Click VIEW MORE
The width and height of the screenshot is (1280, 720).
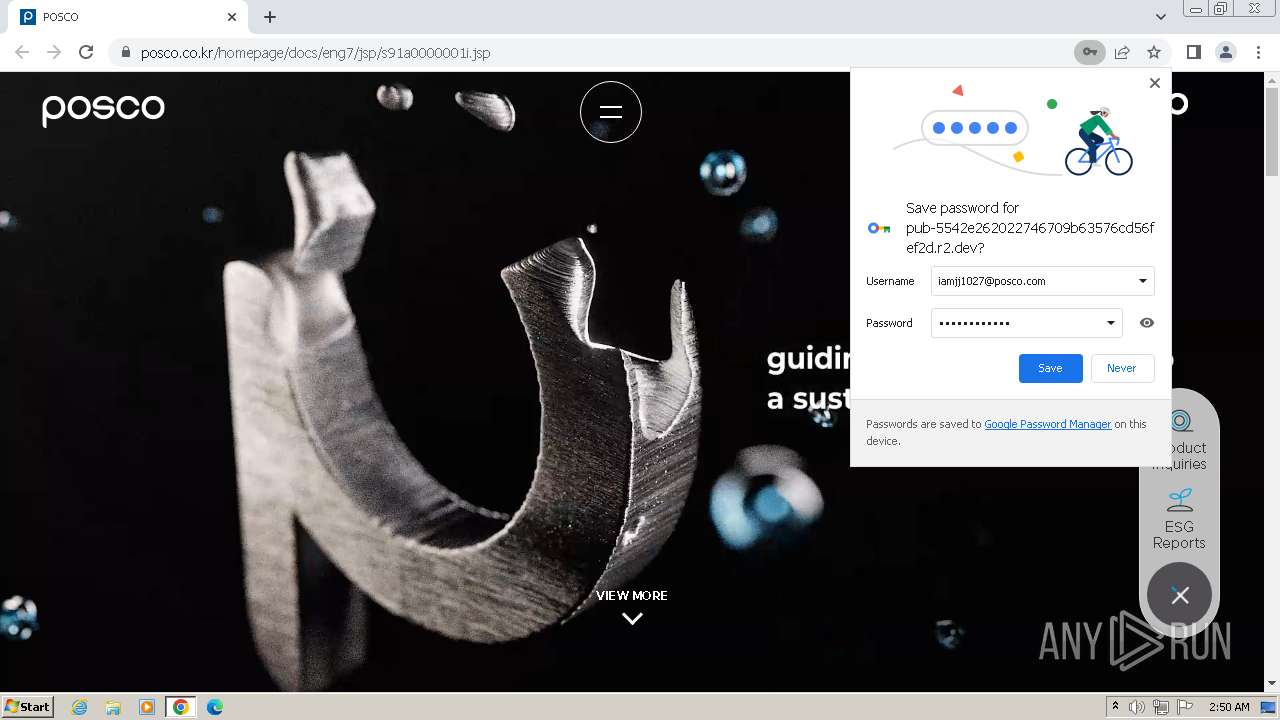(632, 595)
